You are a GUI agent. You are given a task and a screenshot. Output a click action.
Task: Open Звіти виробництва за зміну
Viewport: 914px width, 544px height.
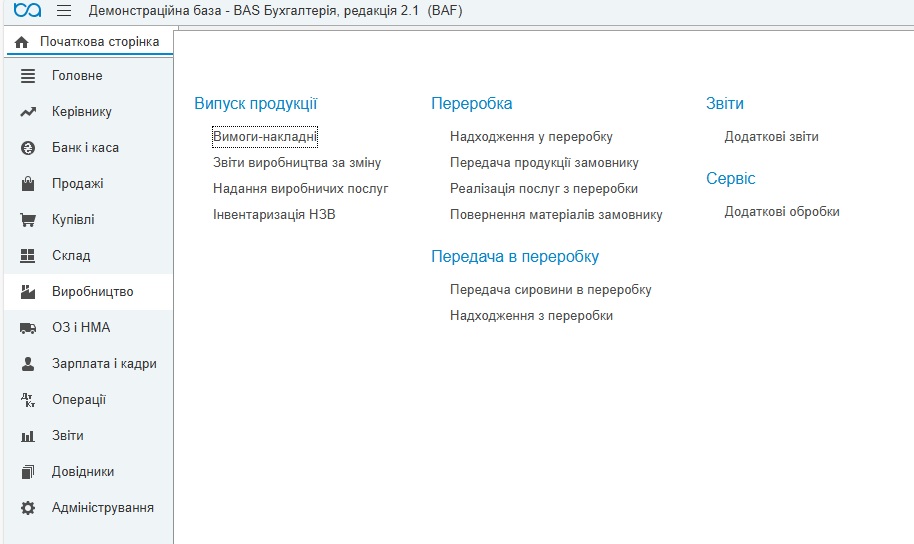point(296,162)
